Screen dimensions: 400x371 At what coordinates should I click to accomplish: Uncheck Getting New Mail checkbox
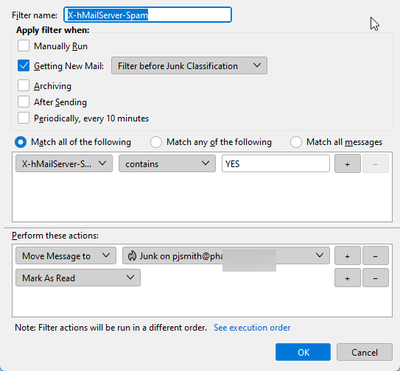23,66
